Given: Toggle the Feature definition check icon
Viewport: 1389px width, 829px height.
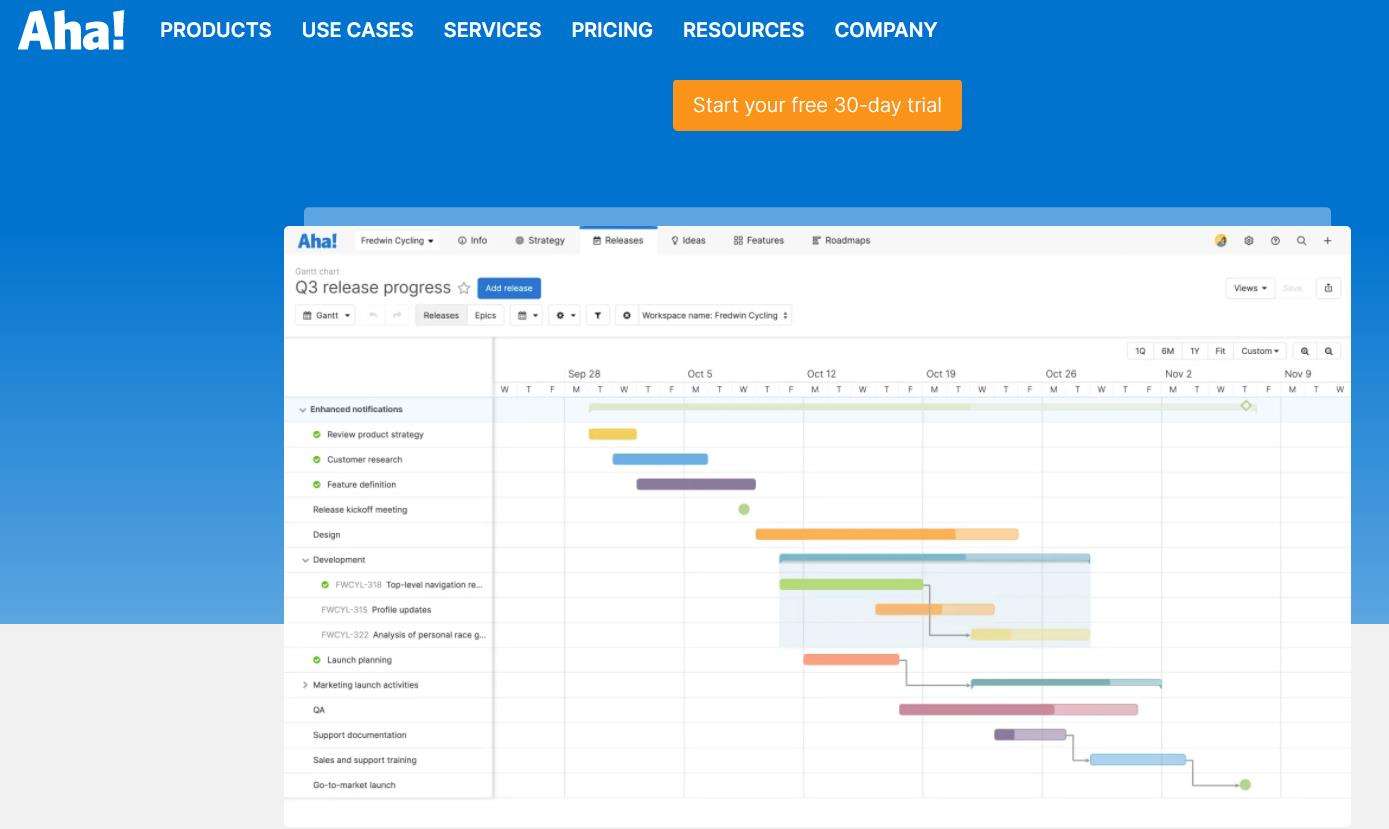Looking at the screenshot, I should 317,485.
